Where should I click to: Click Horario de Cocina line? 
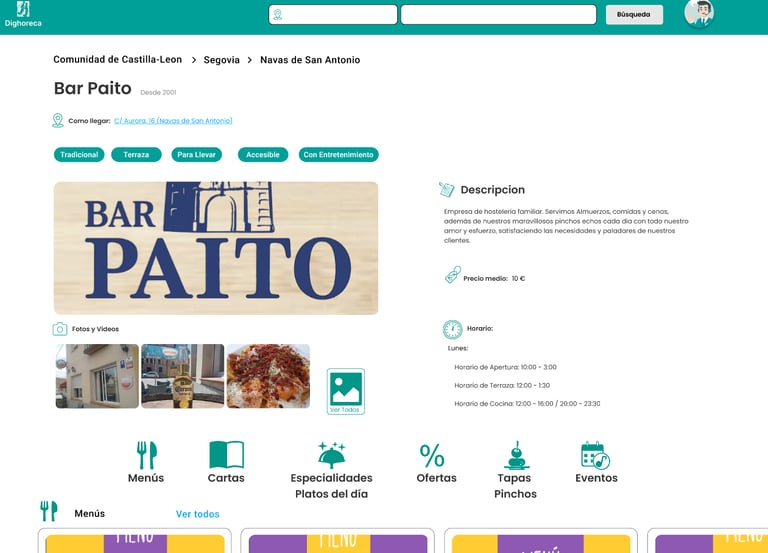coord(527,404)
